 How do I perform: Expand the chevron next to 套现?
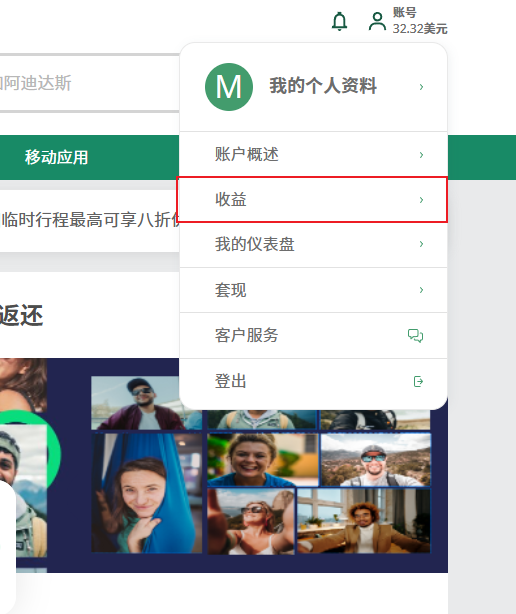(421, 290)
